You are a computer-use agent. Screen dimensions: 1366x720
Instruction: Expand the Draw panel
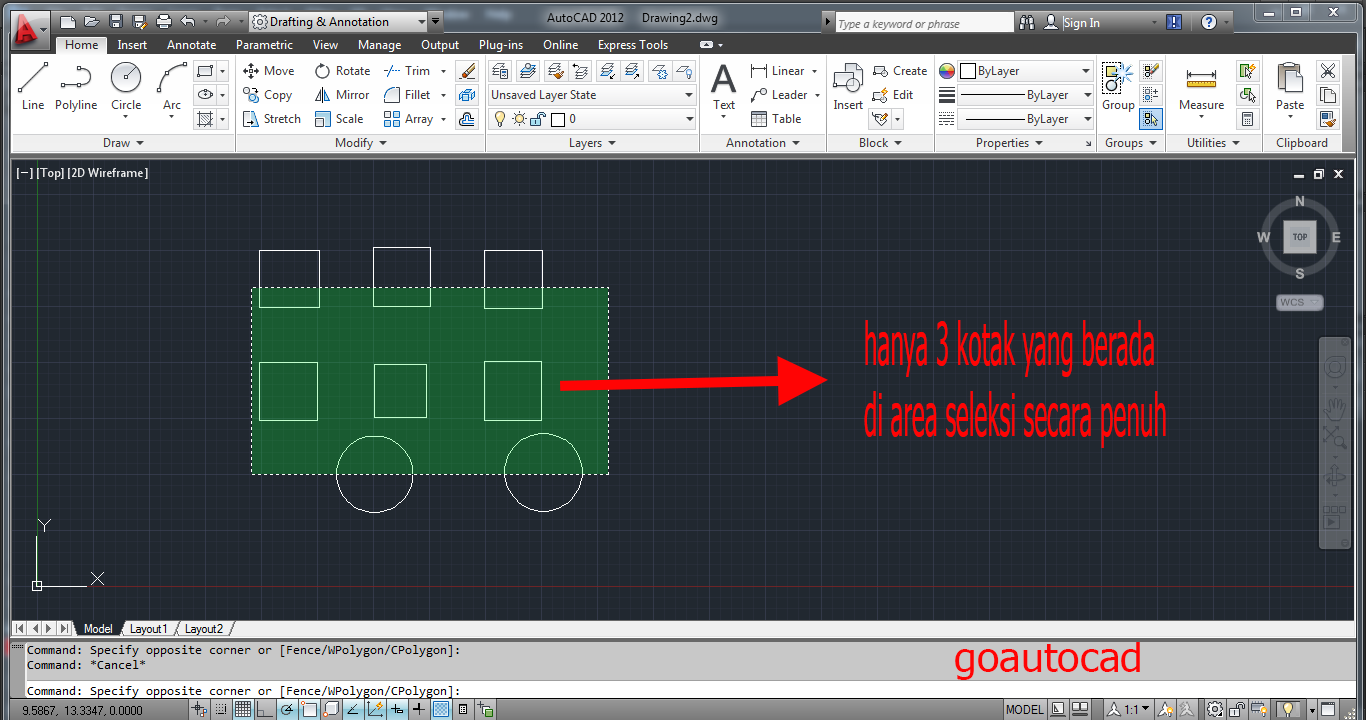click(x=140, y=142)
